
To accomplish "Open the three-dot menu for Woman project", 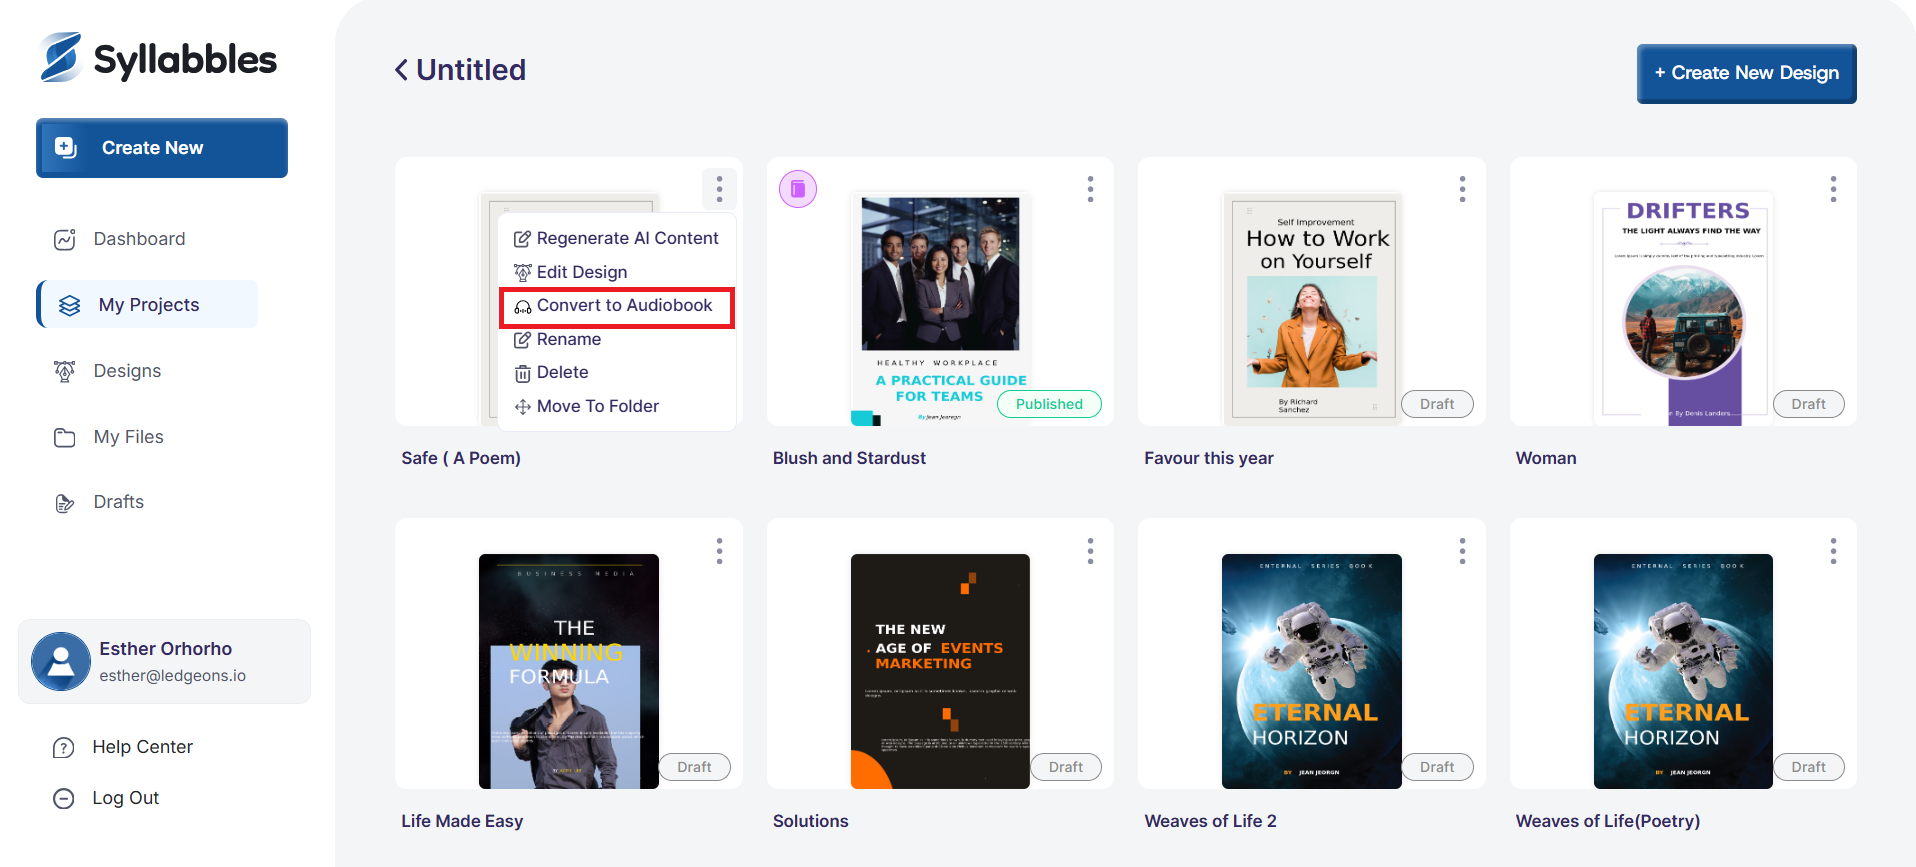I will point(1833,189).
